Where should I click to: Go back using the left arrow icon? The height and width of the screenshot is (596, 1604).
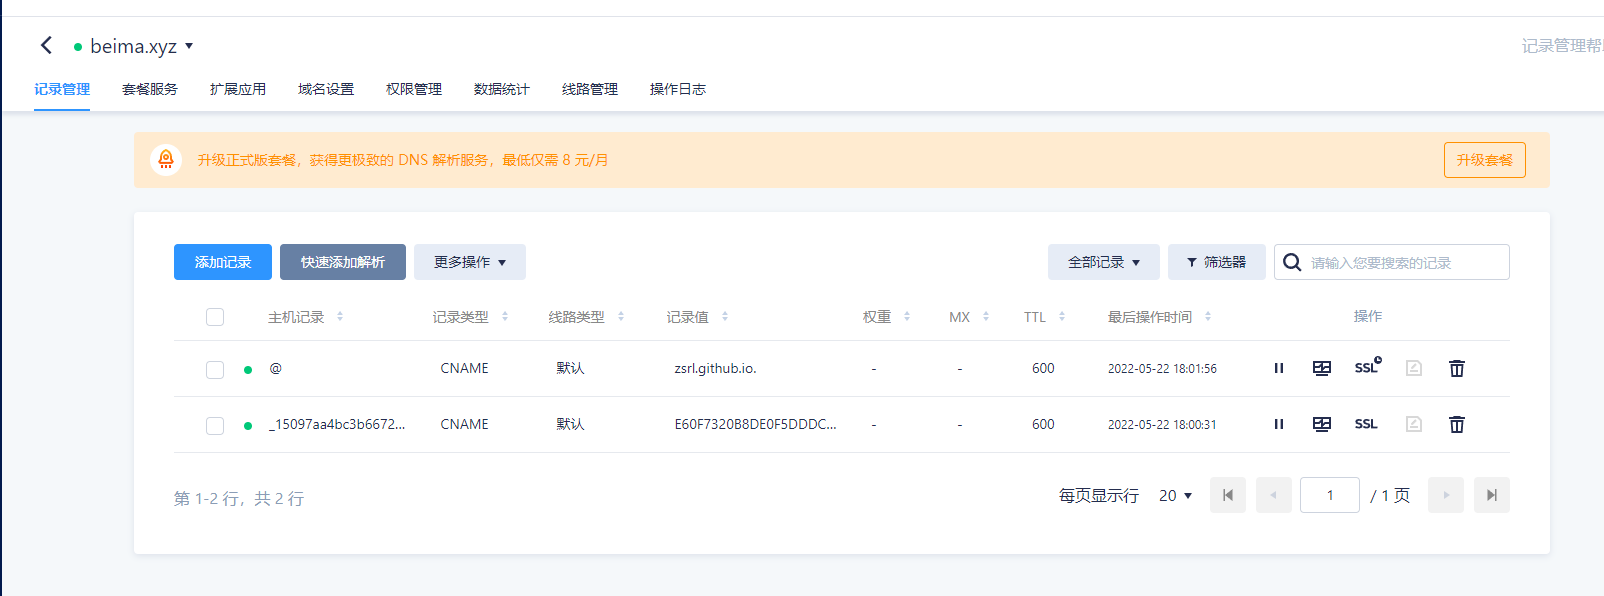click(x=46, y=45)
